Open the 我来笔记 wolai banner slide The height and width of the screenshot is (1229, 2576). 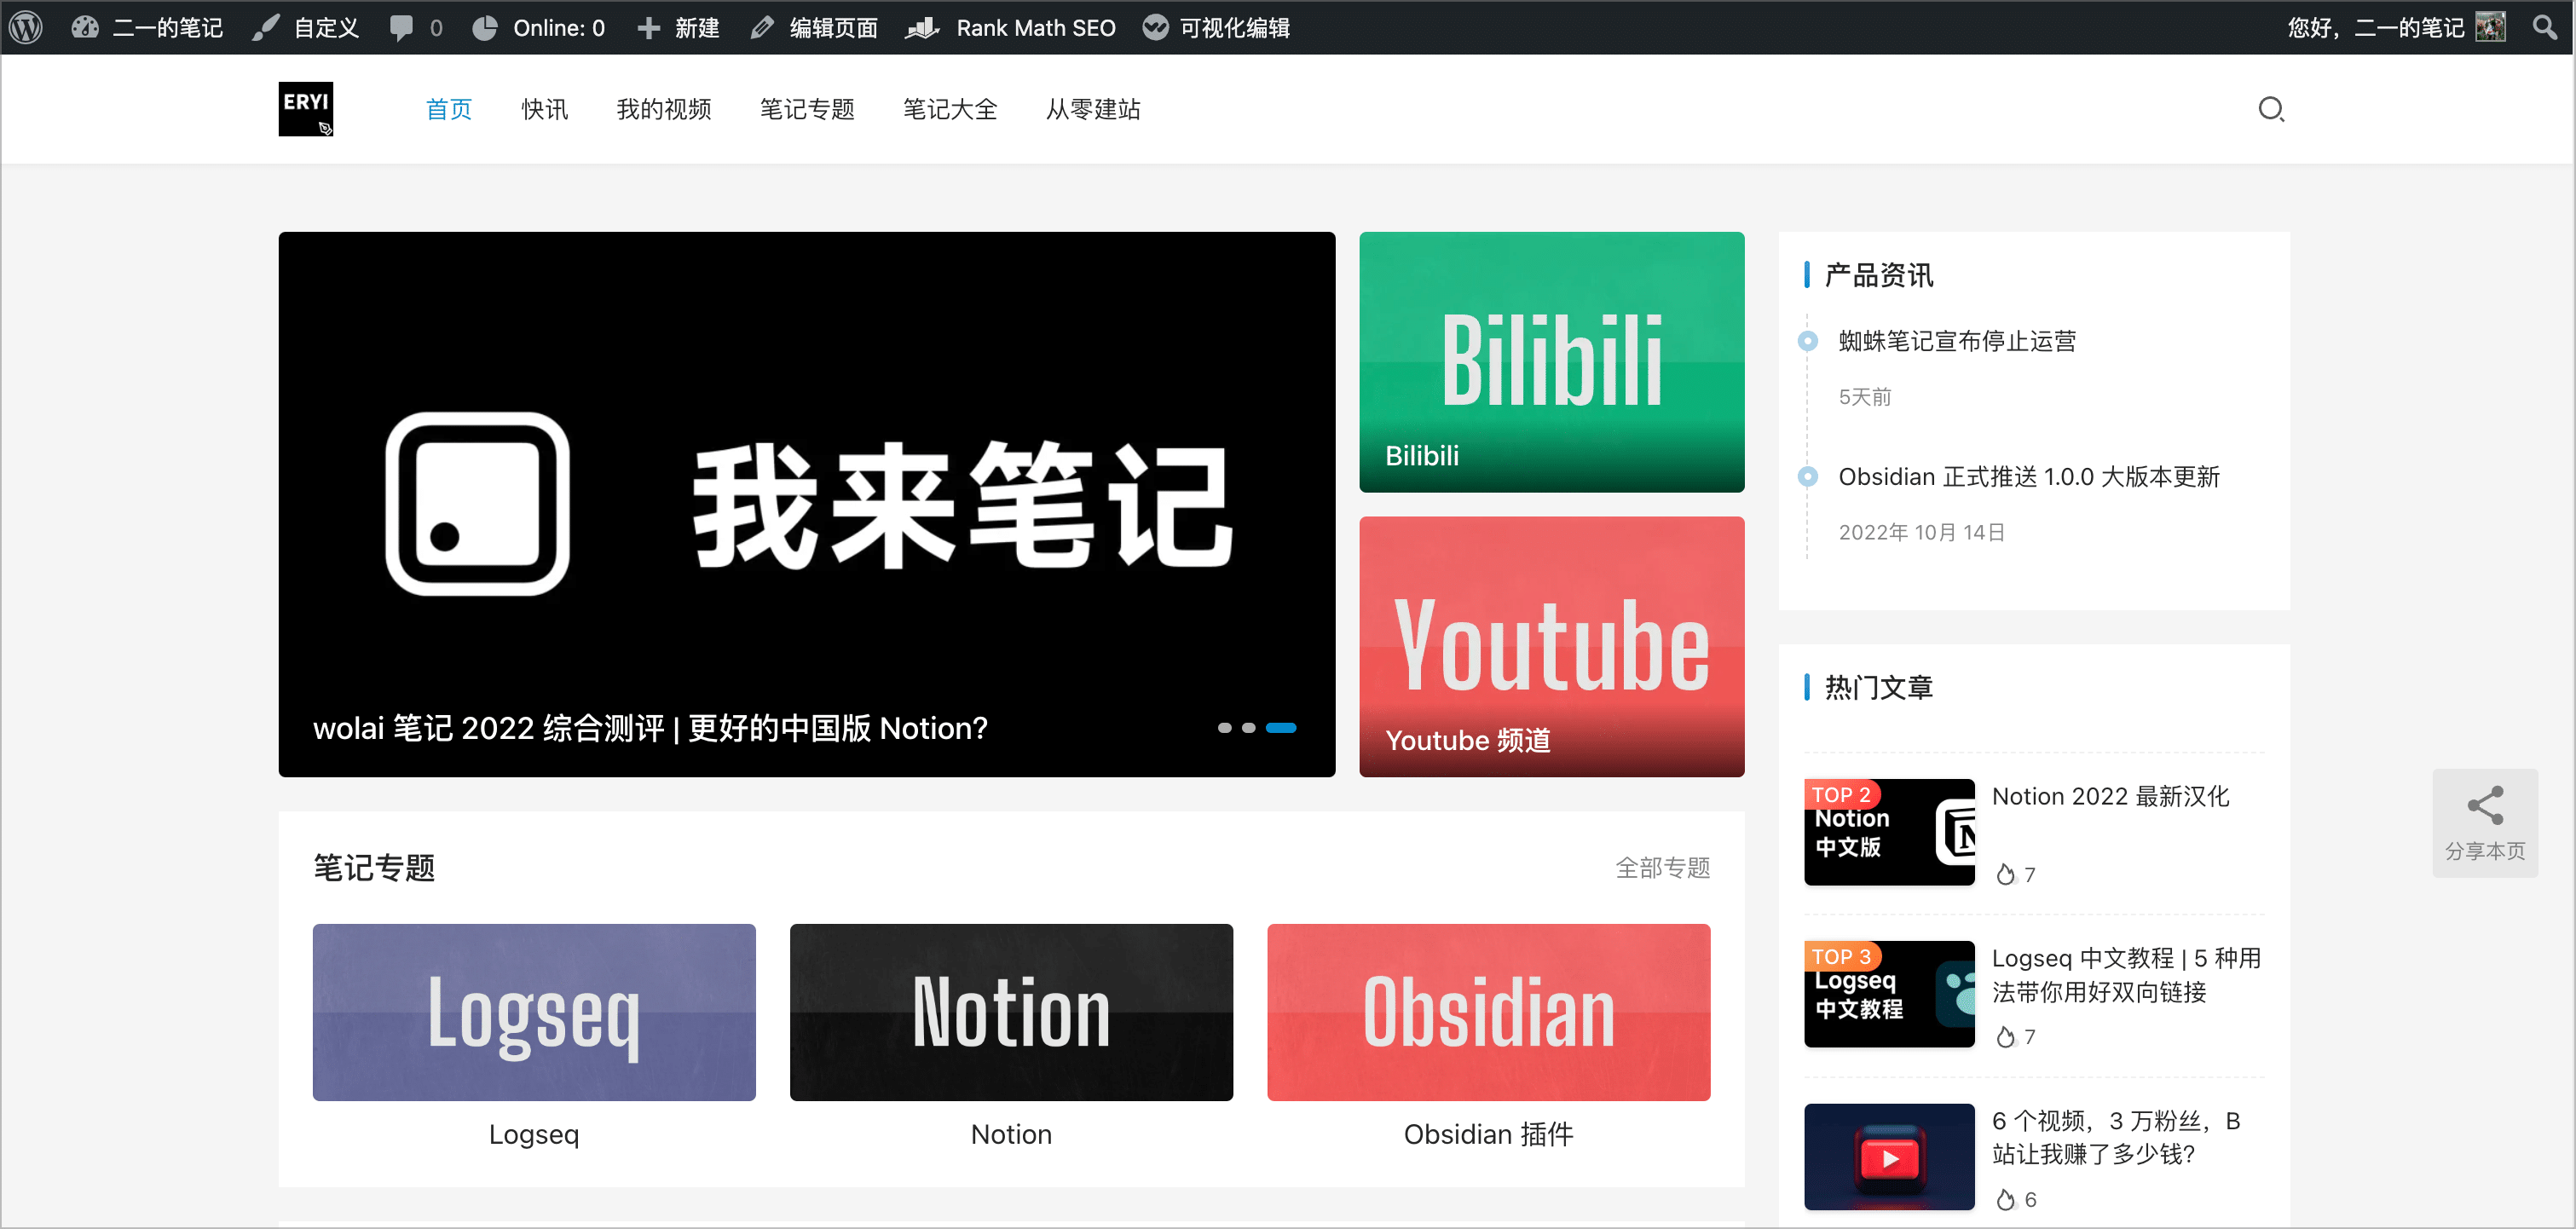click(x=807, y=504)
